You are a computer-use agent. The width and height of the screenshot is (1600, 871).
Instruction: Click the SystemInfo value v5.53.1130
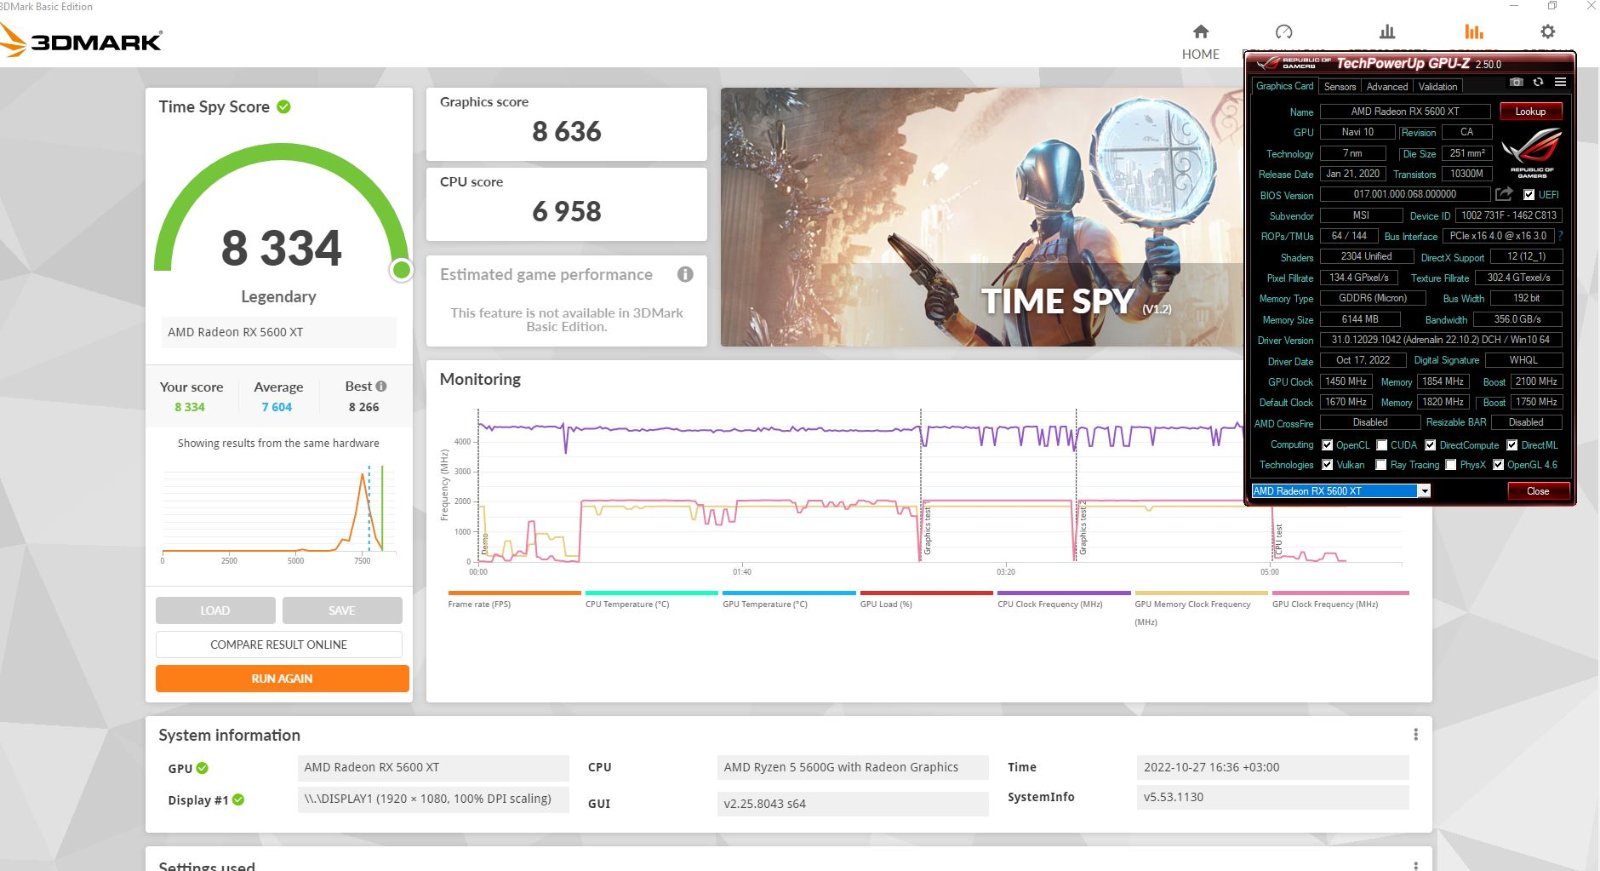[1273, 797]
